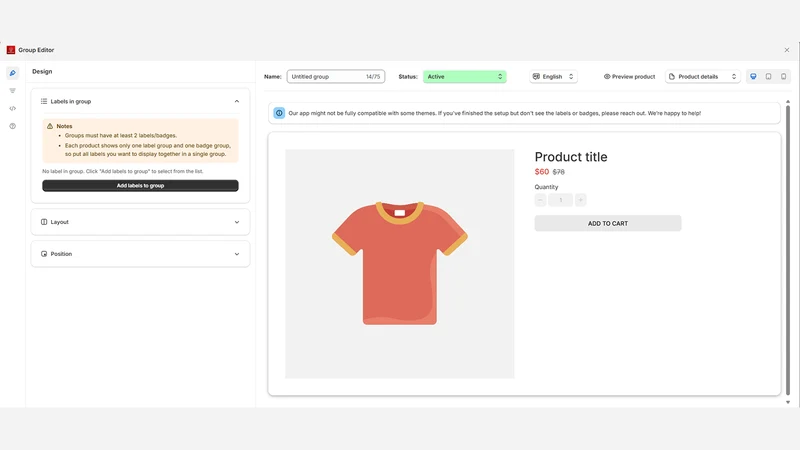Switch to mobile preview device
Viewport: 800px width, 450px height.
tap(784, 77)
